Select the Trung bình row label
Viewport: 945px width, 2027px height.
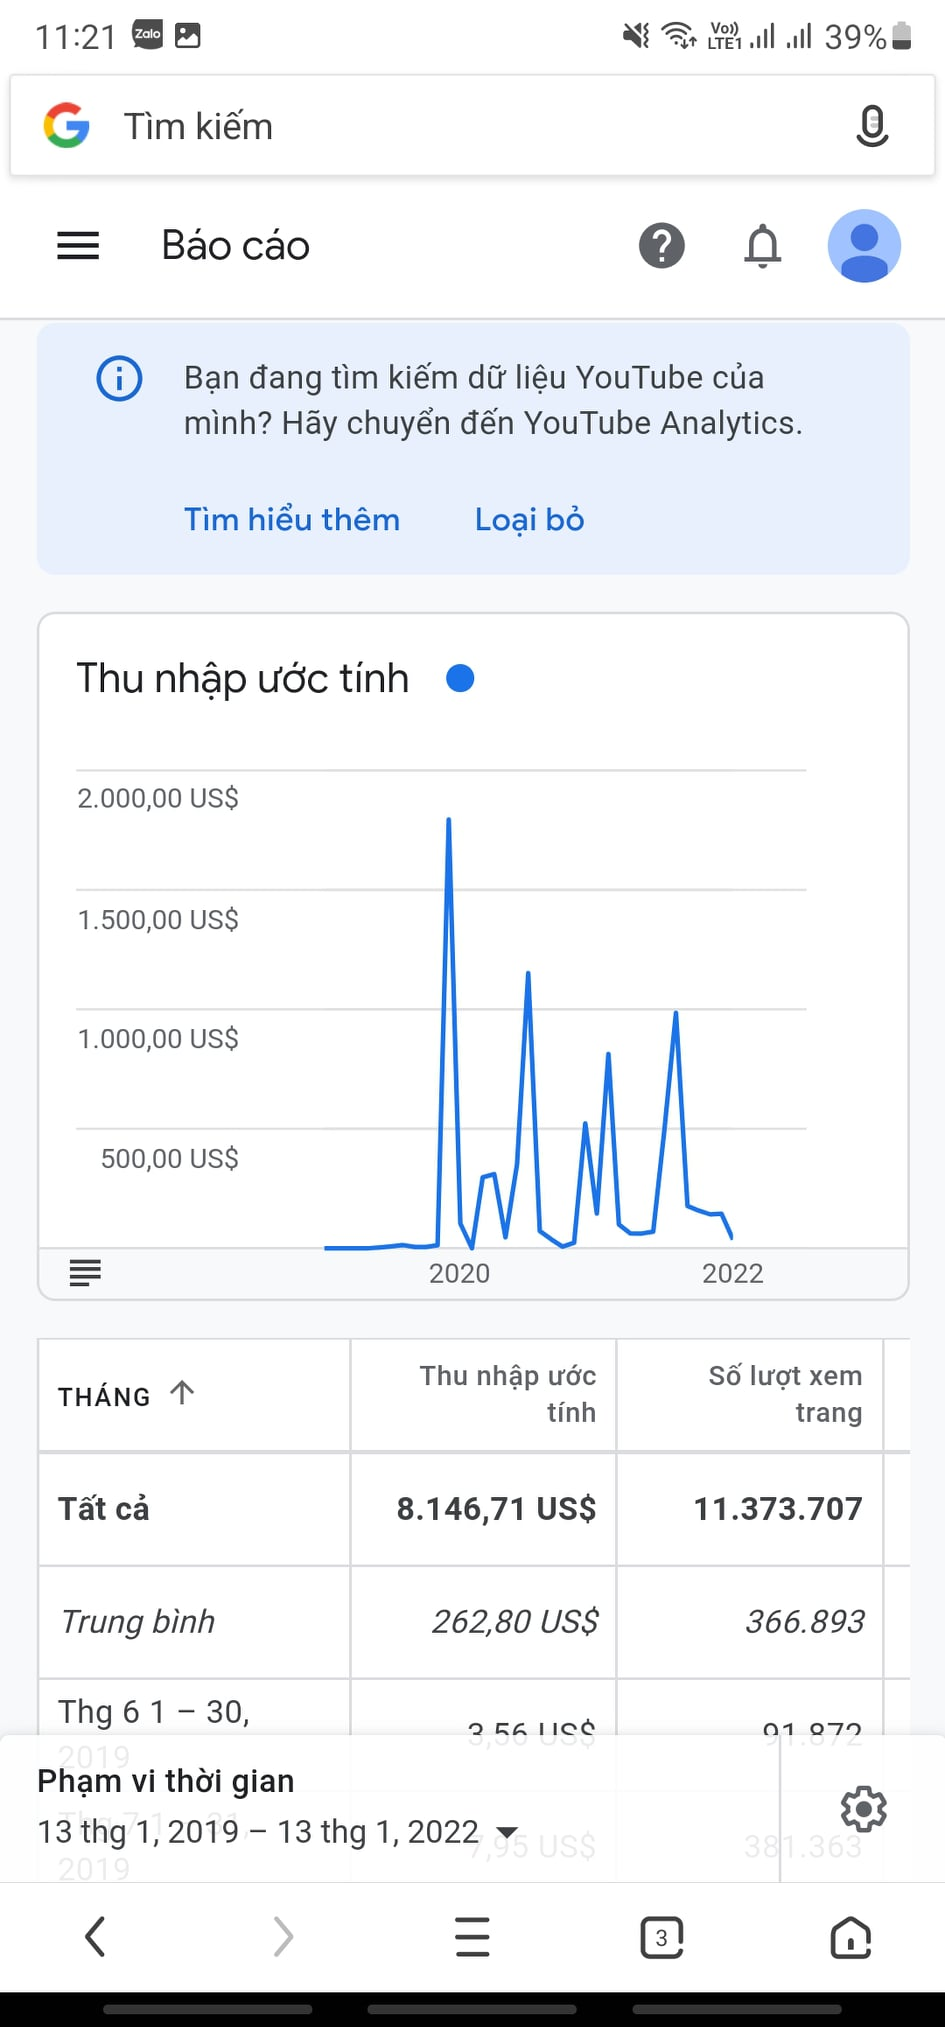[x=138, y=1622]
